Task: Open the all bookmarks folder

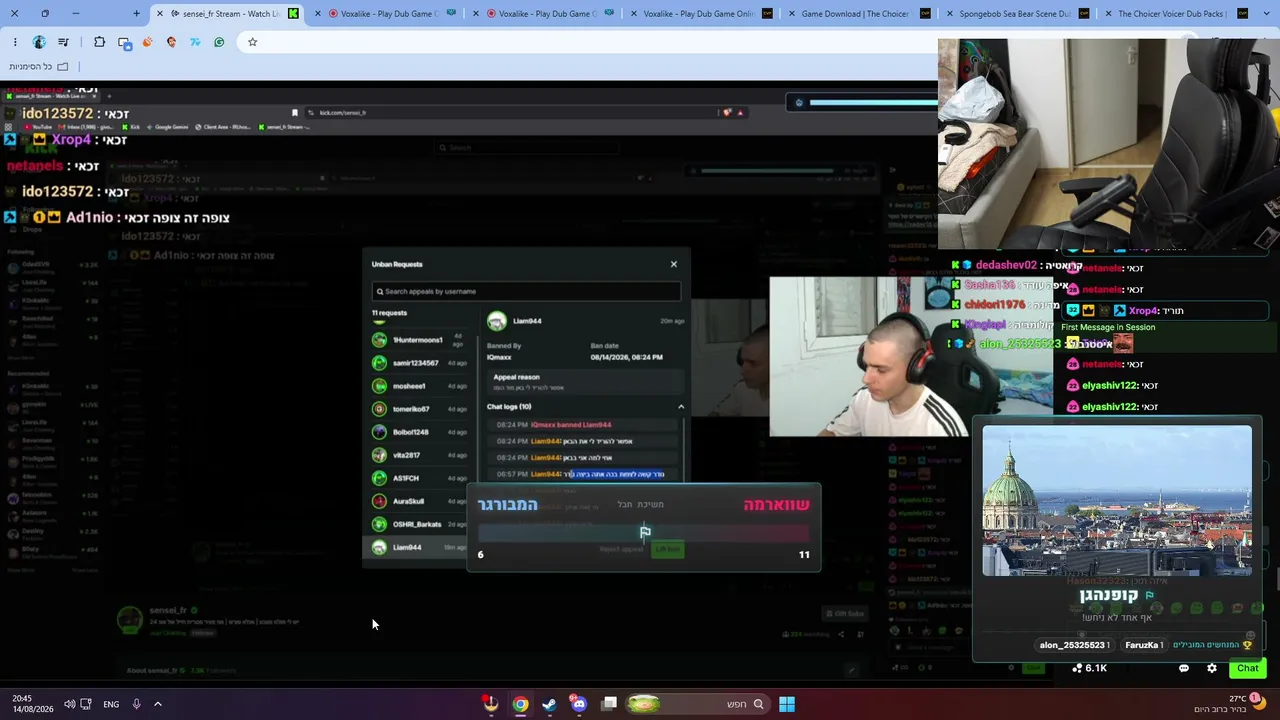Action: tap(38, 66)
